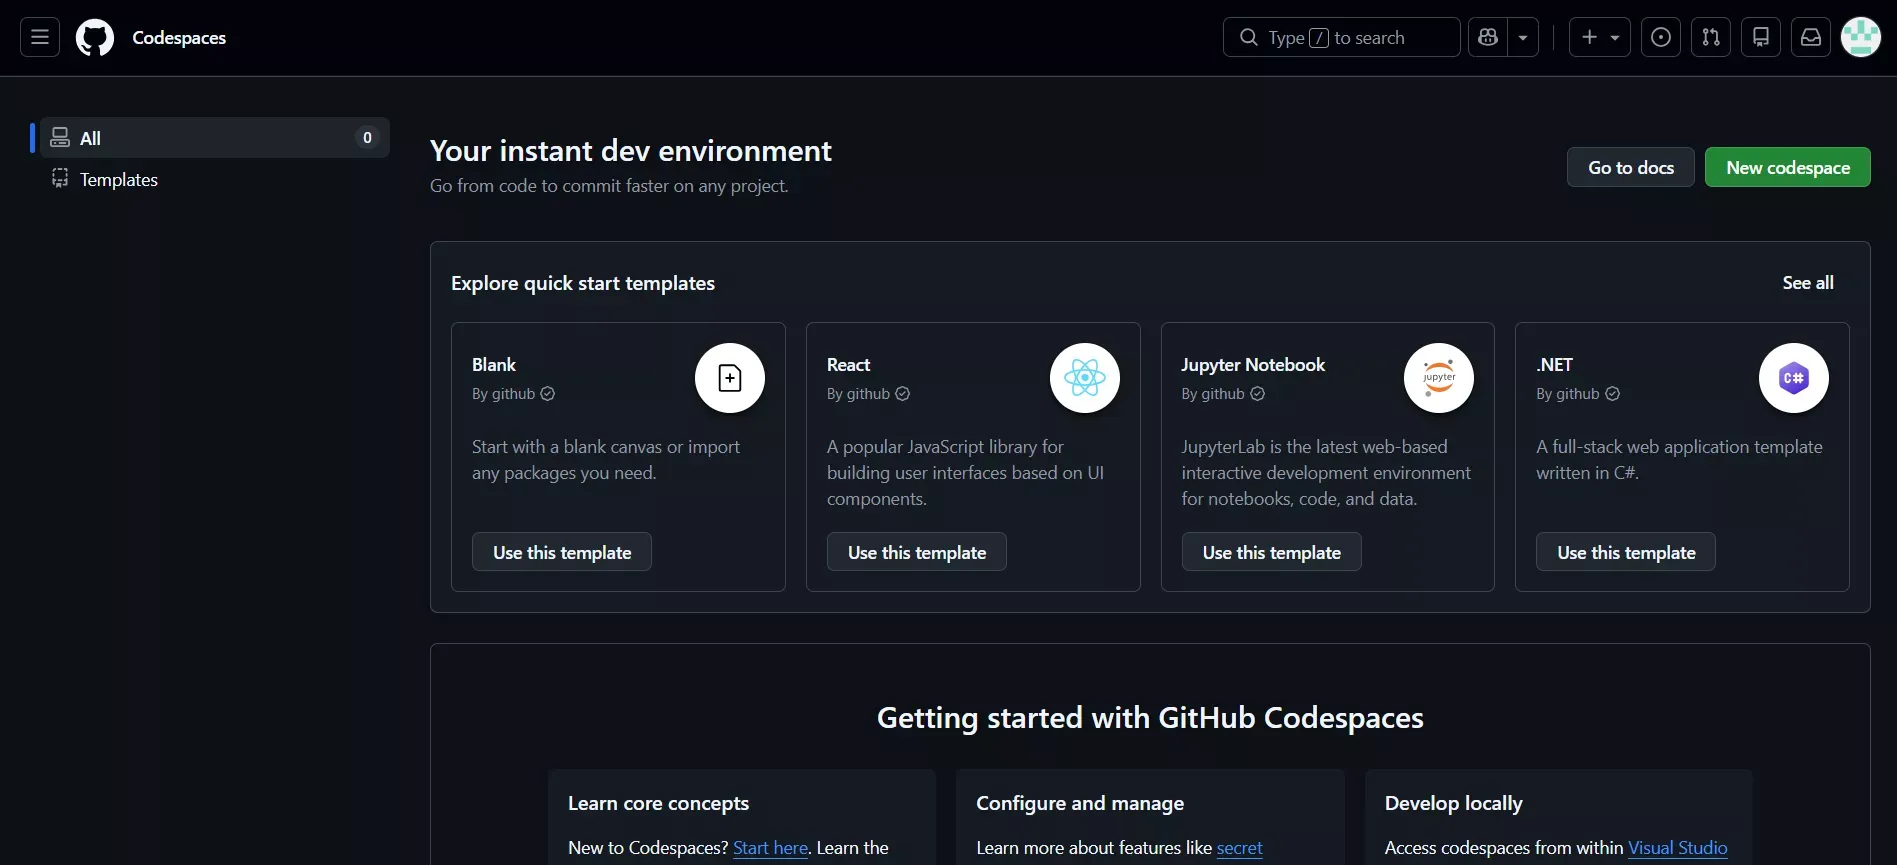Focus the Type / to search field

click(x=1341, y=37)
